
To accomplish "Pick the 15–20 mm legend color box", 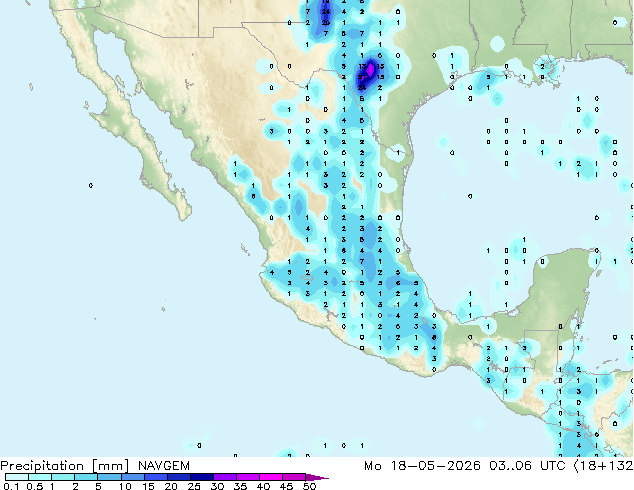I will click(x=155, y=477).
